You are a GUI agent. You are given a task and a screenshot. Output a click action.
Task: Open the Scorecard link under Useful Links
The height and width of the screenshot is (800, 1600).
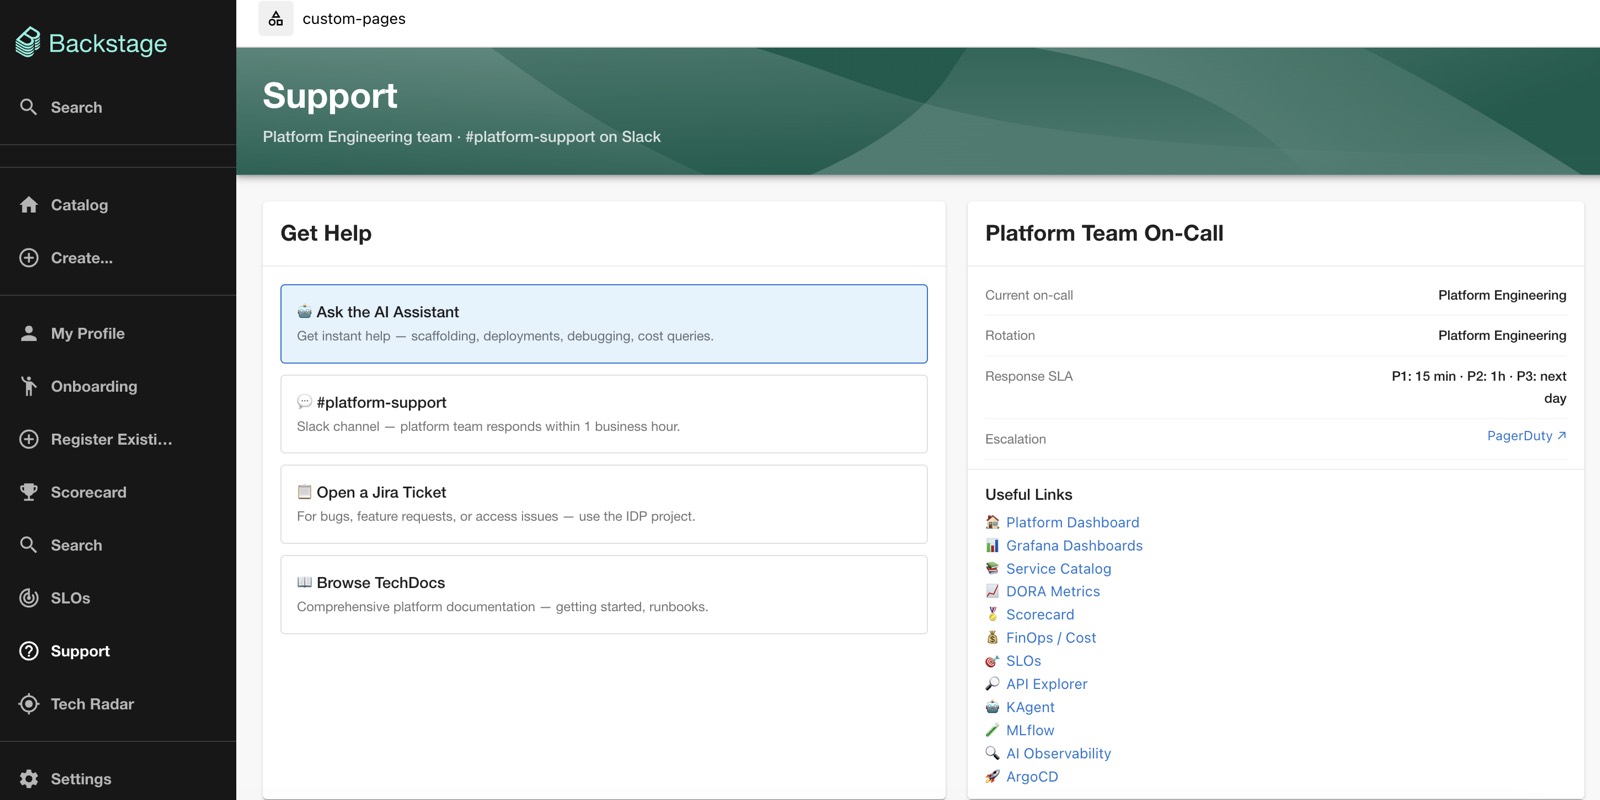(x=1040, y=614)
